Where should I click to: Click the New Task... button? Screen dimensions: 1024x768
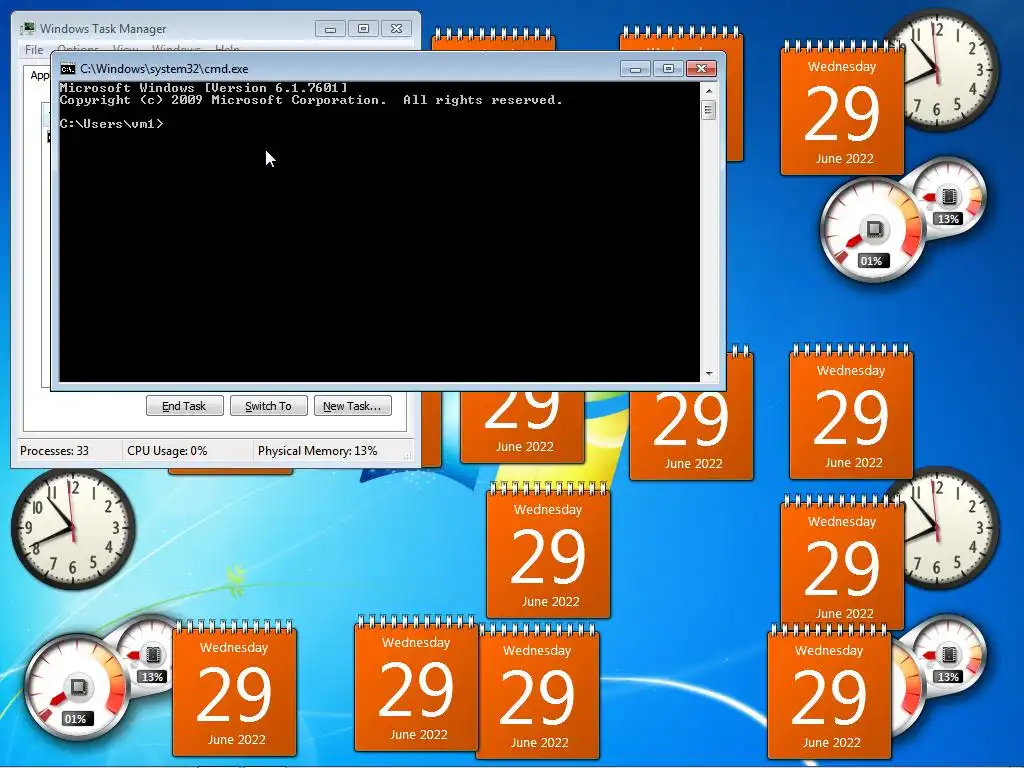tap(353, 406)
